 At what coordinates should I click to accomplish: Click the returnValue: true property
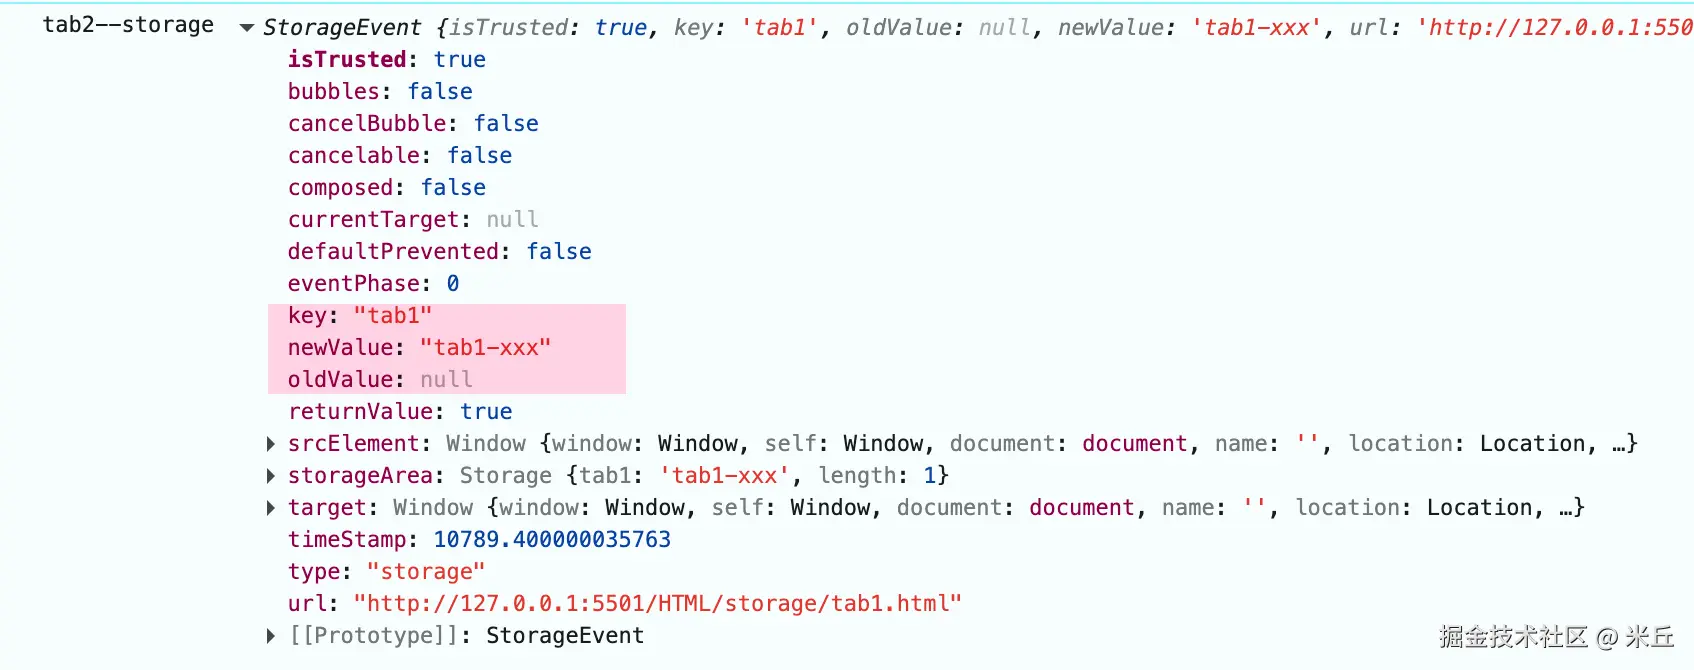[400, 412]
